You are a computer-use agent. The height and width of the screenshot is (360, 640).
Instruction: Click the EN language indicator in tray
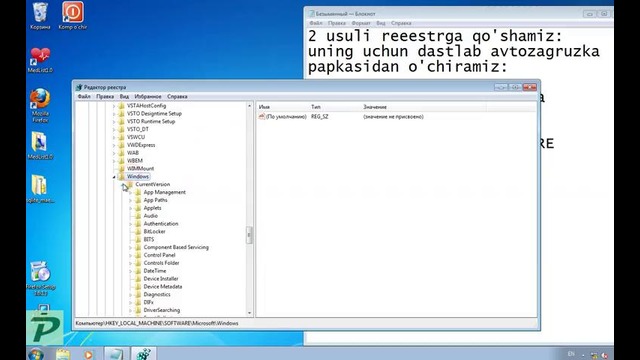(x=571, y=353)
